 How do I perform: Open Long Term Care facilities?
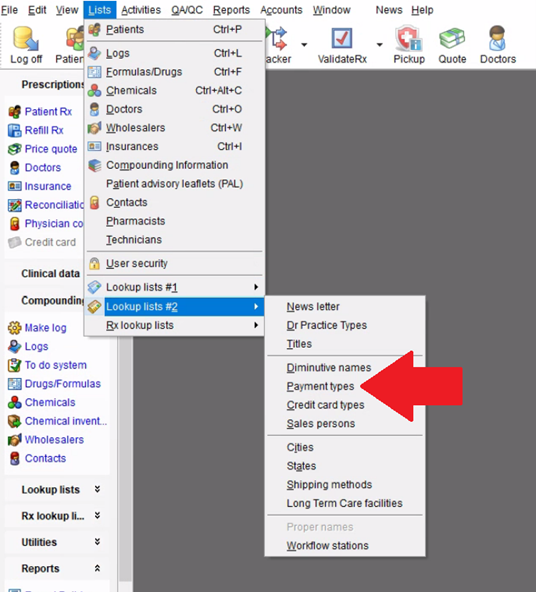pos(345,503)
